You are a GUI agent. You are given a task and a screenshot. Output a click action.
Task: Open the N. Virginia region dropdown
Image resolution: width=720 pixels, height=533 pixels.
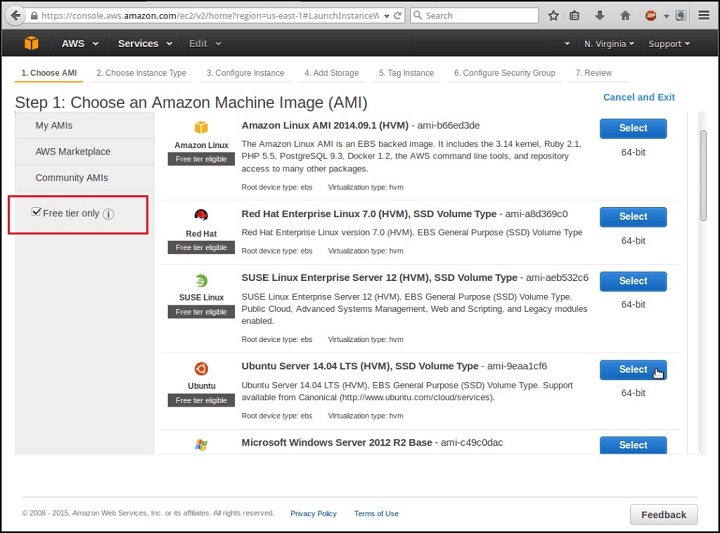click(x=609, y=44)
